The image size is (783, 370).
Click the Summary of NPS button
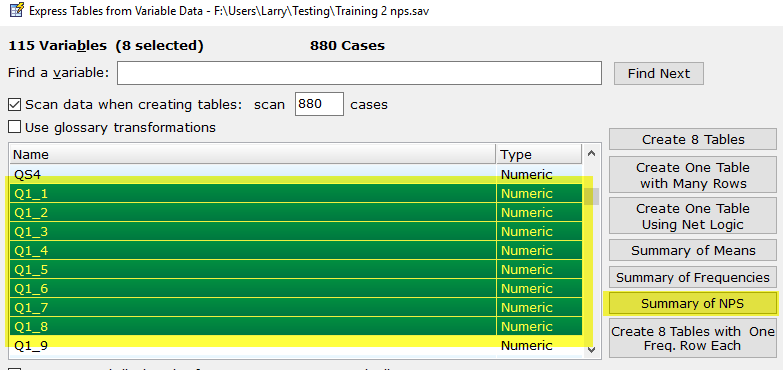[x=693, y=304]
